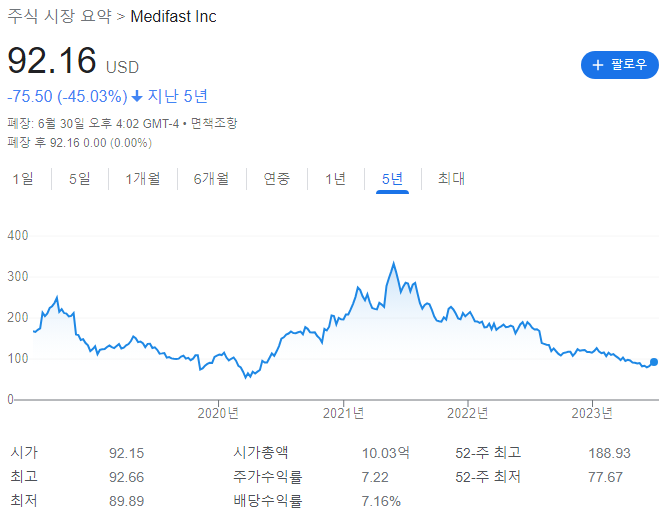The width and height of the screenshot is (668, 513).
Task: Click the chart peak in mid-2021
Action: 393,264
